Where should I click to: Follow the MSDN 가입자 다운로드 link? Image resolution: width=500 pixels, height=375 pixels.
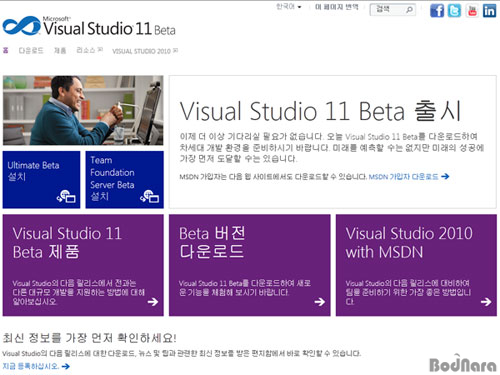coord(403,176)
